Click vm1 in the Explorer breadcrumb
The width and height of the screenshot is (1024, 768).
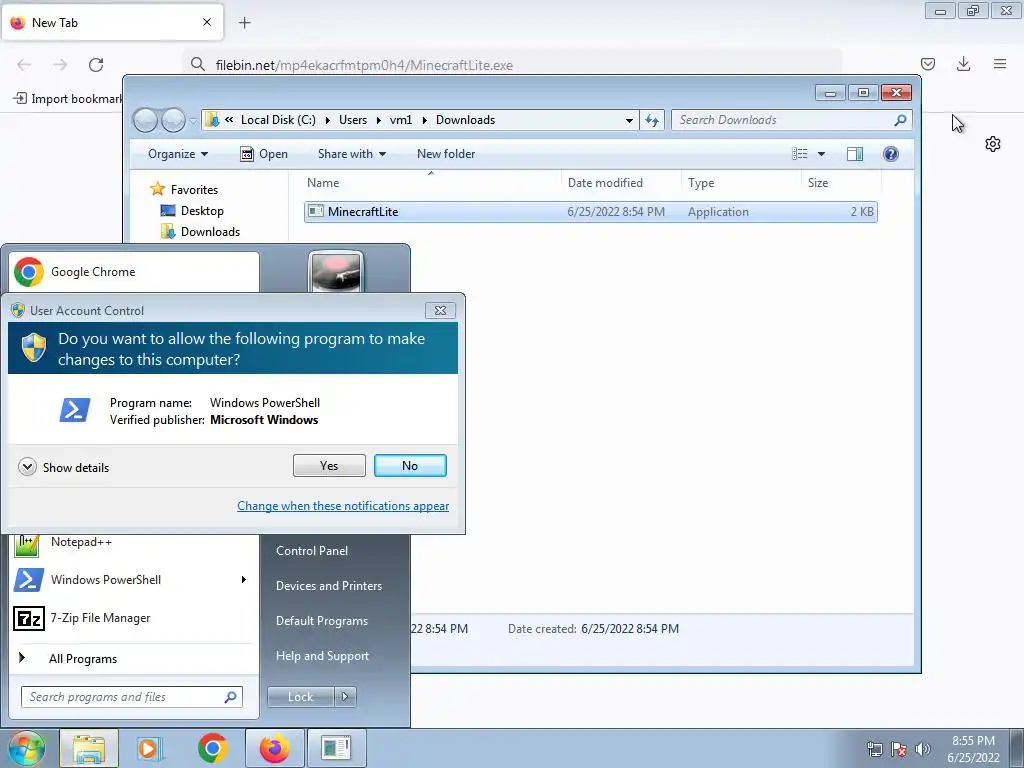[x=401, y=120]
